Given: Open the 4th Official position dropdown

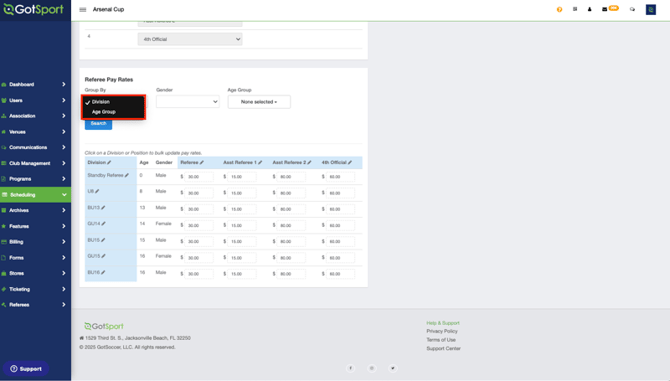Looking at the screenshot, I should (190, 39).
